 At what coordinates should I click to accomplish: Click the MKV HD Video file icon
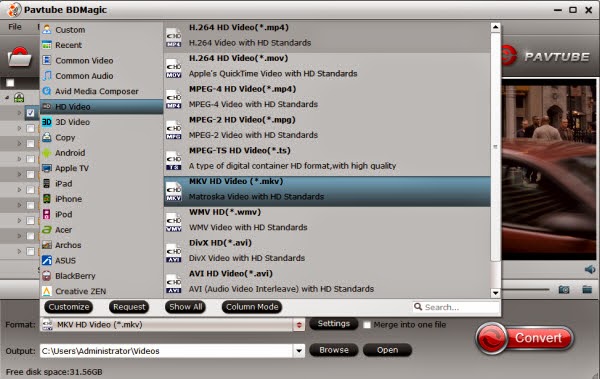pyautogui.click(x=174, y=191)
